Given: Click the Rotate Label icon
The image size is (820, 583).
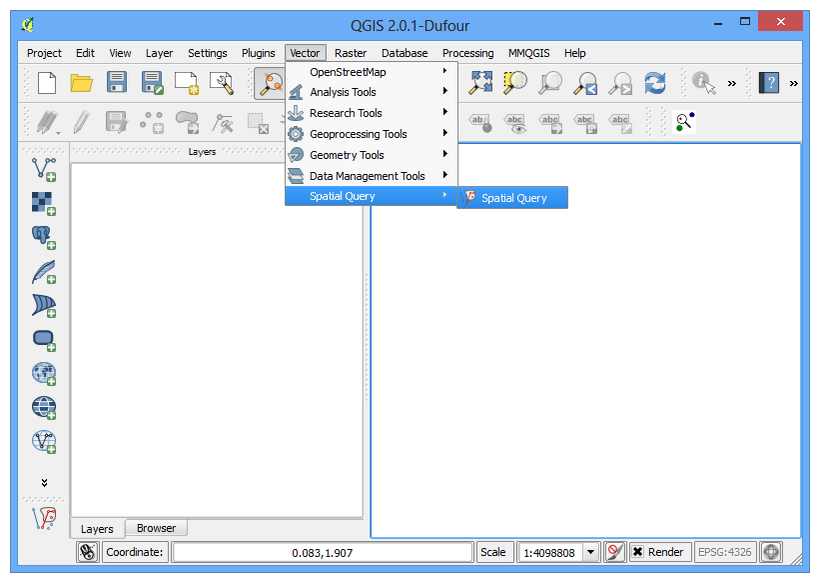Looking at the screenshot, I should pyautogui.click(x=585, y=123).
